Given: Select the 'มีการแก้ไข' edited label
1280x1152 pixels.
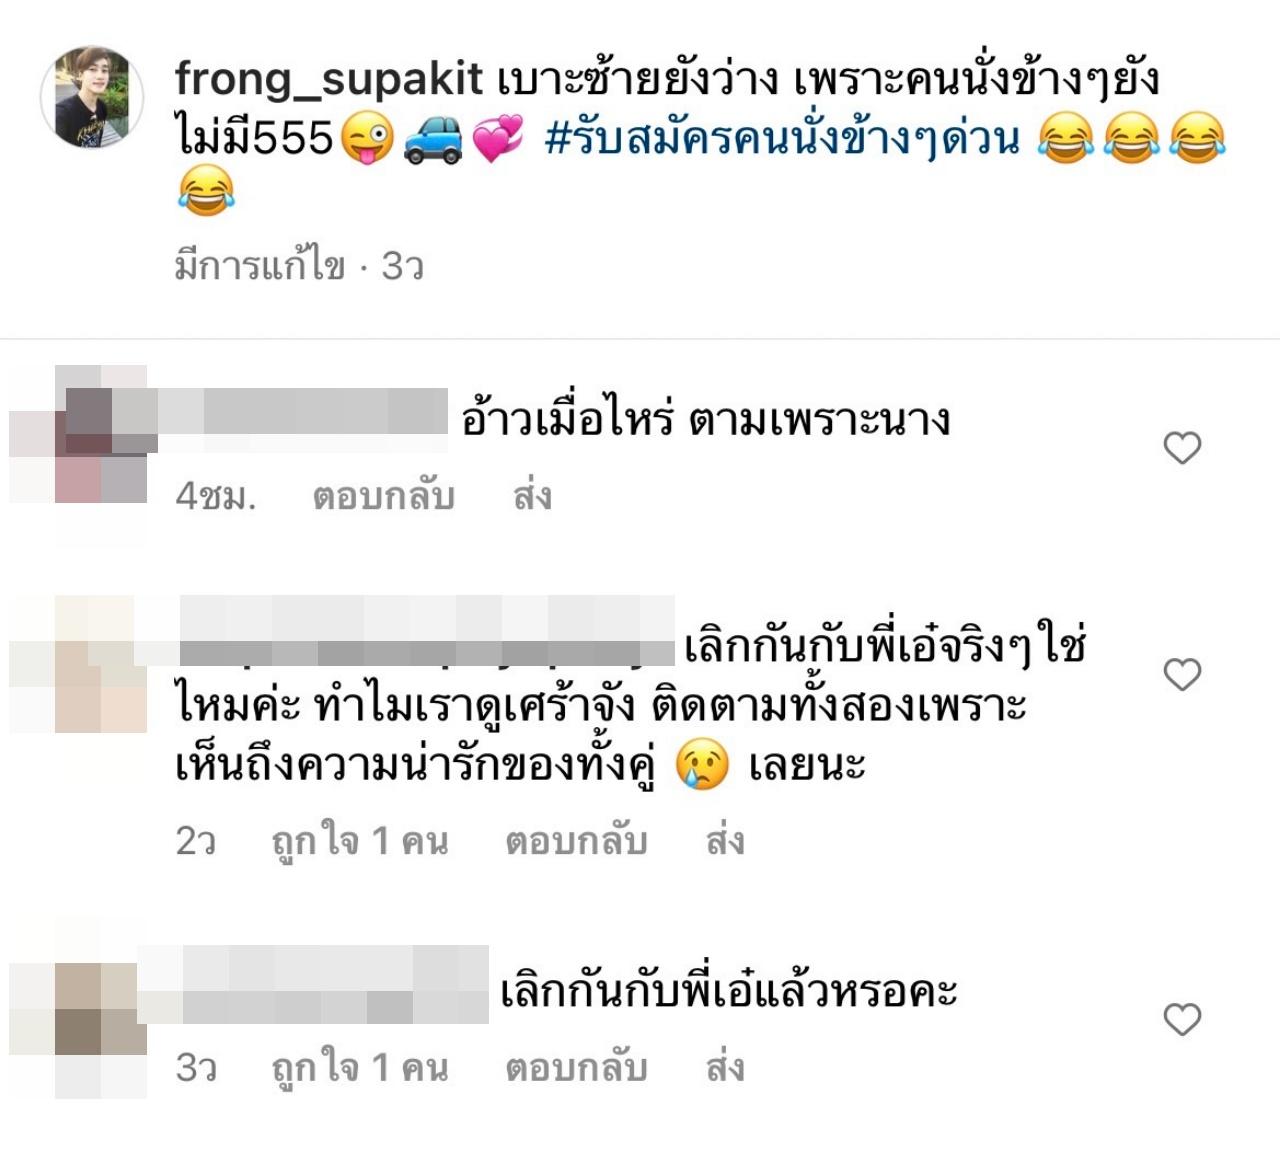Looking at the screenshot, I should point(260,266).
